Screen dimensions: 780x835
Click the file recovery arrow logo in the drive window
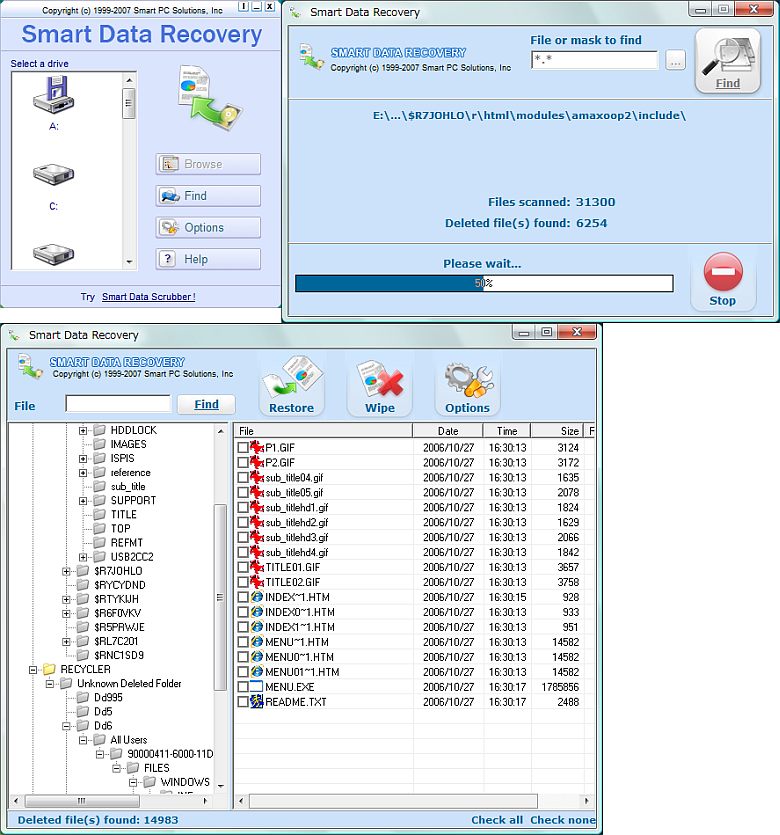[209, 97]
